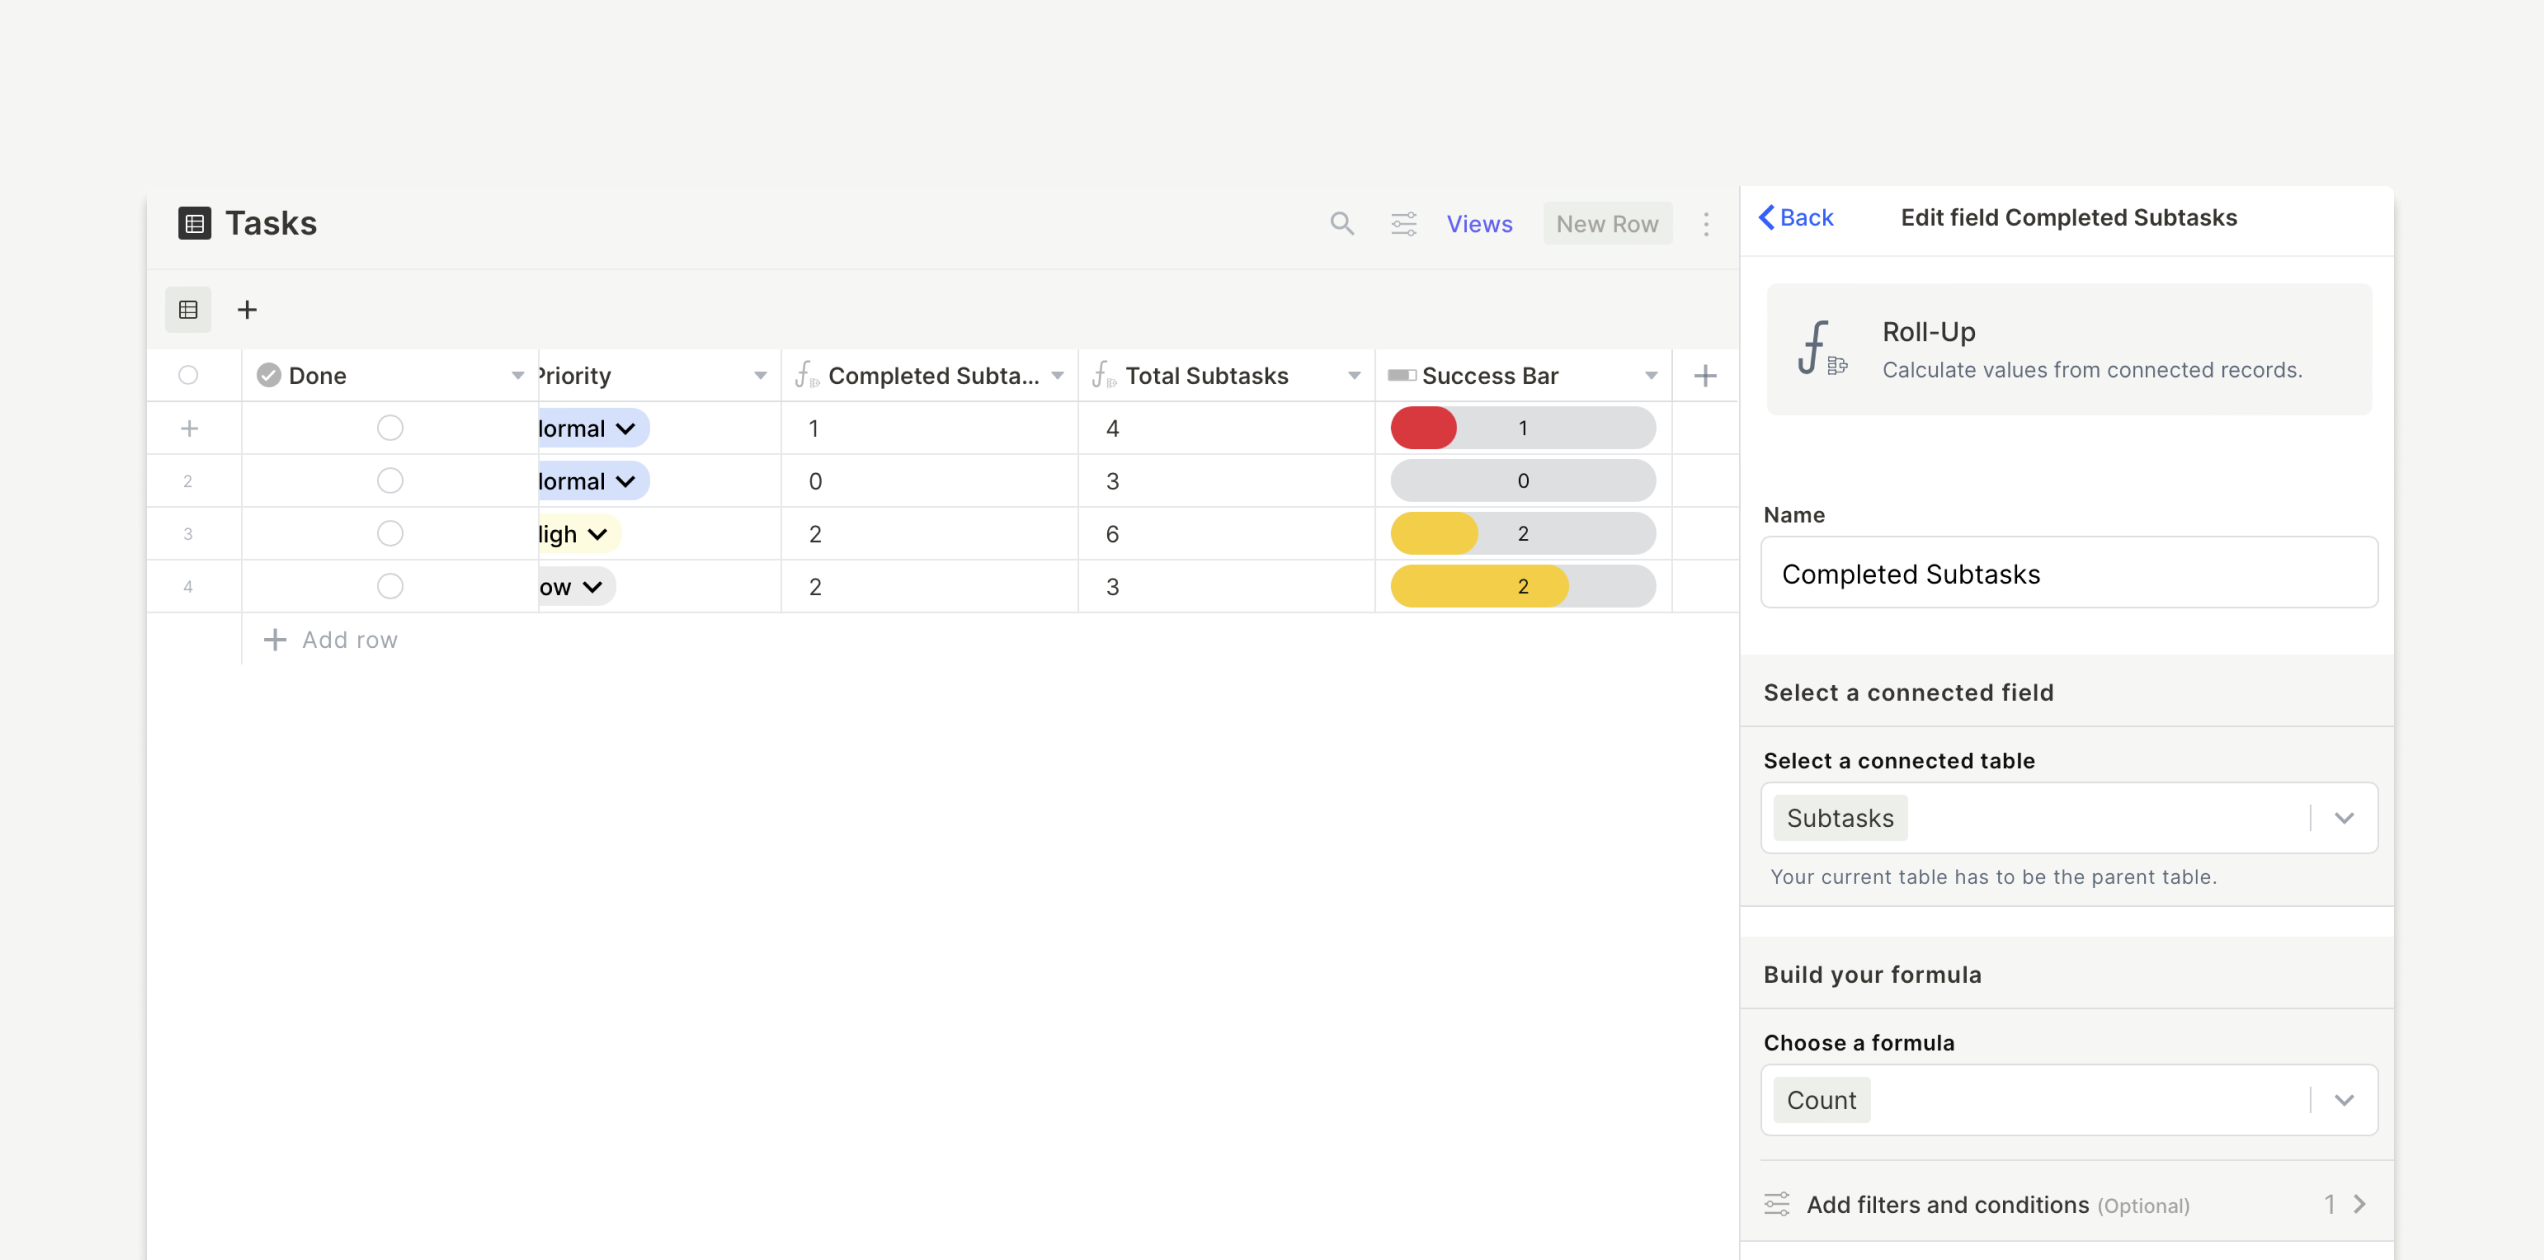Click the search magnifier icon
This screenshot has height=1260, width=2544.
pos(1341,224)
